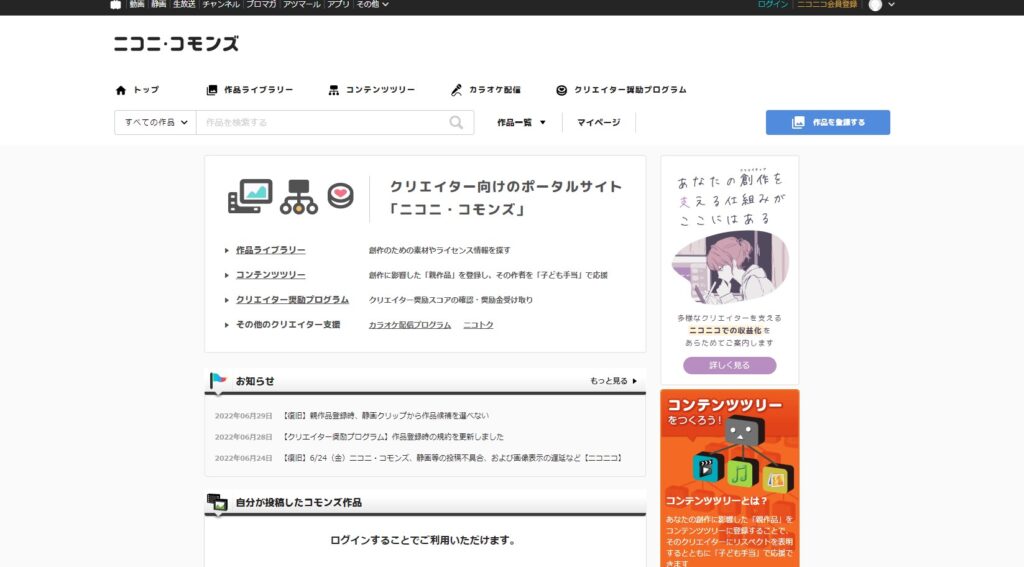The image size is (1024, 567).
Task: Click the large heart coin icon
Action: [340, 195]
